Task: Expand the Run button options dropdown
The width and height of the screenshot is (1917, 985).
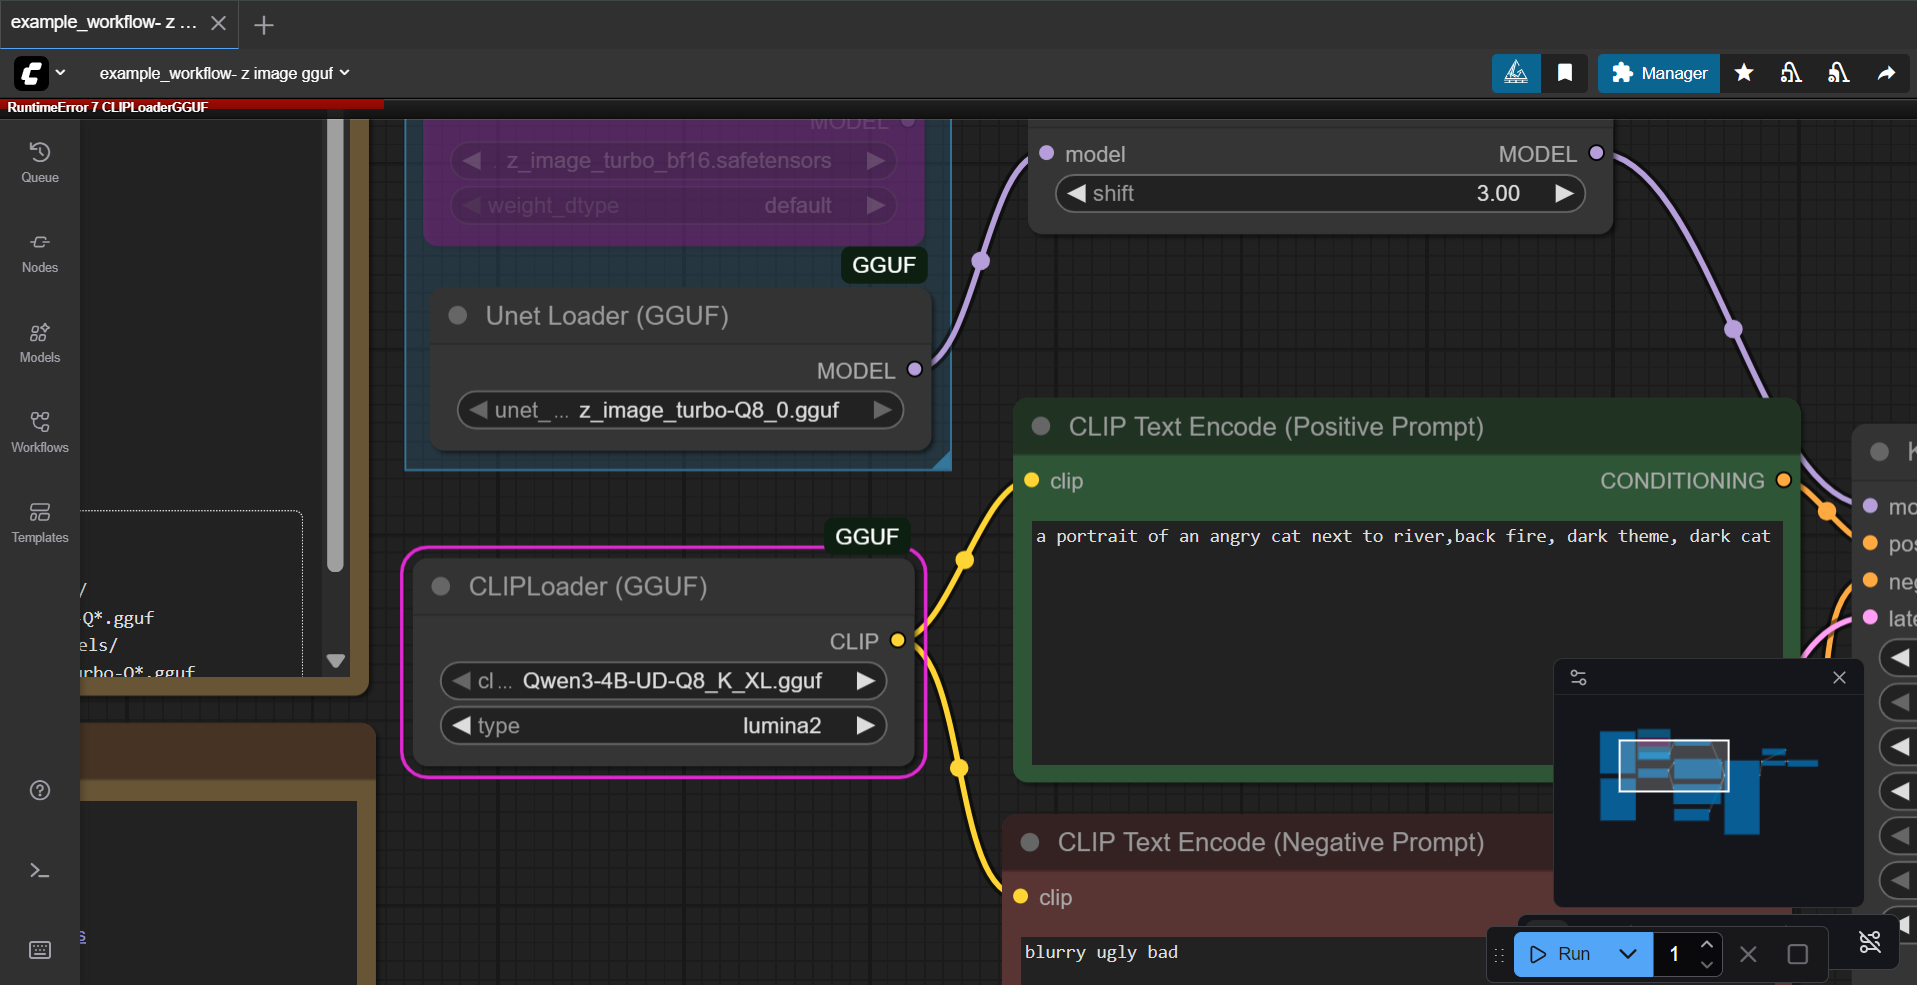Action: 1628,954
